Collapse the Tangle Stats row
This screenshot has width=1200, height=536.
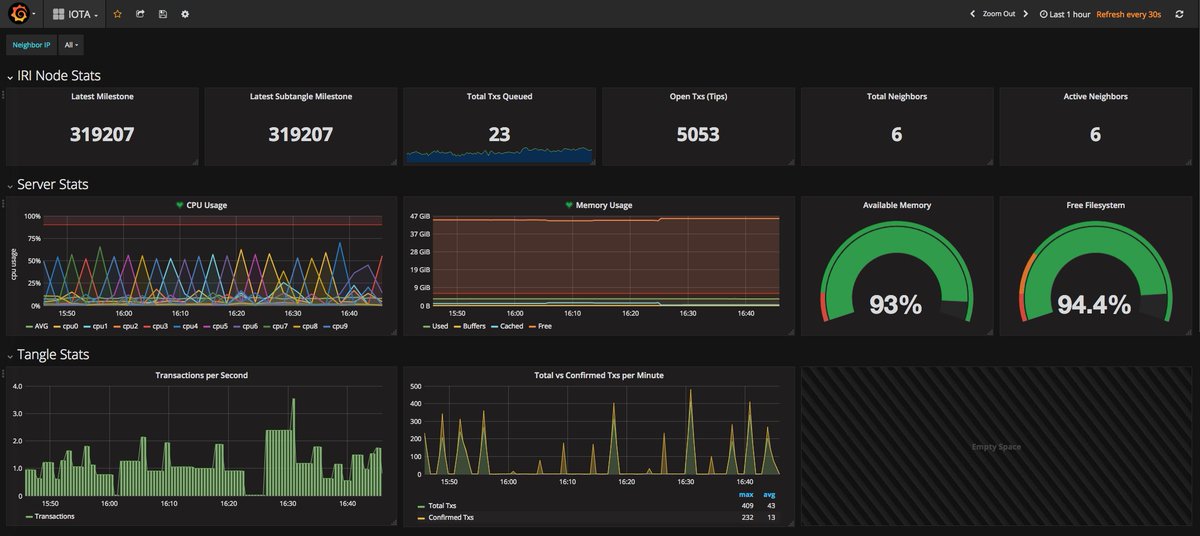(x=48, y=355)
